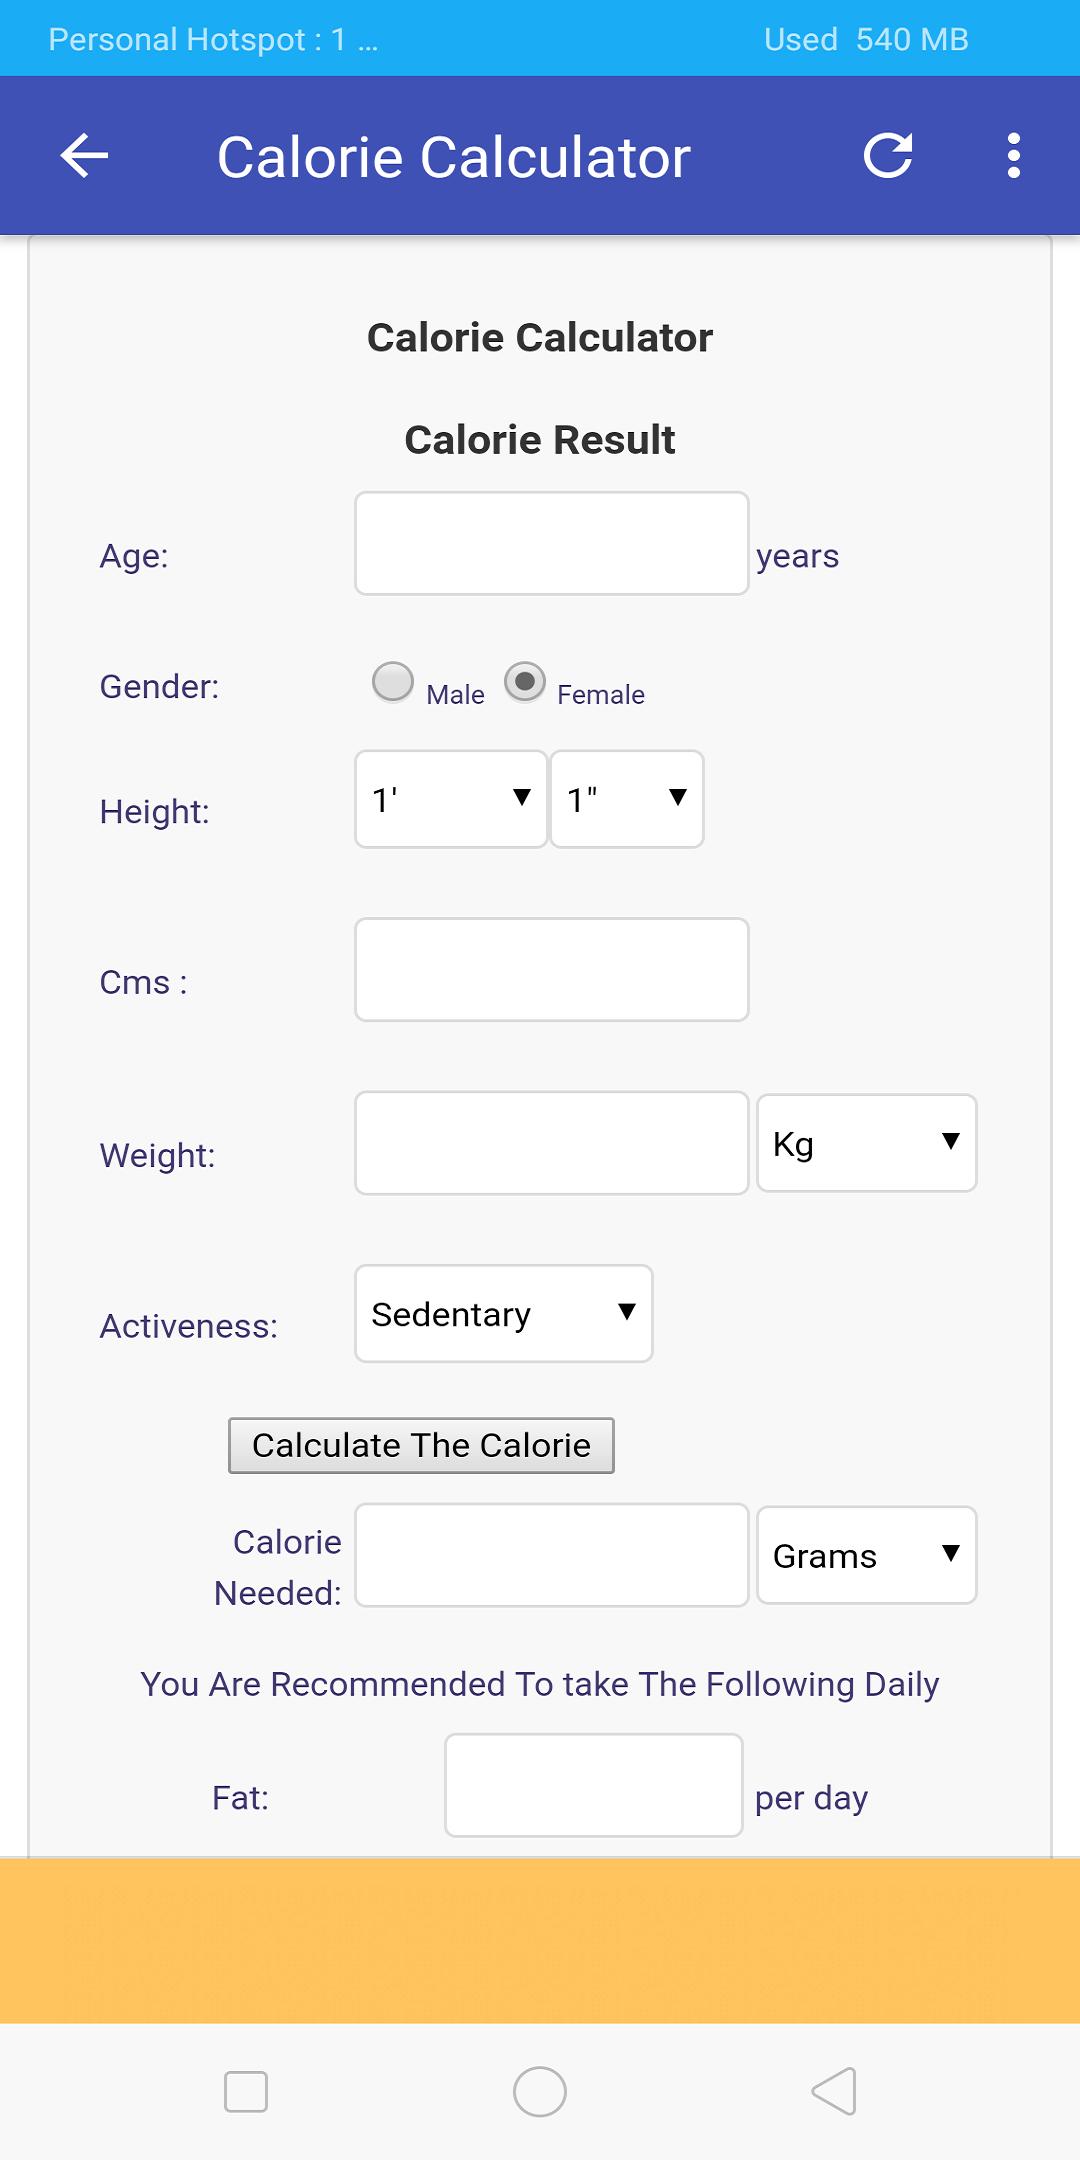The height and width of the screenshot is (2160, 1080).
Task: Tap the Android back triangle button
Action: coord(834,2091)
